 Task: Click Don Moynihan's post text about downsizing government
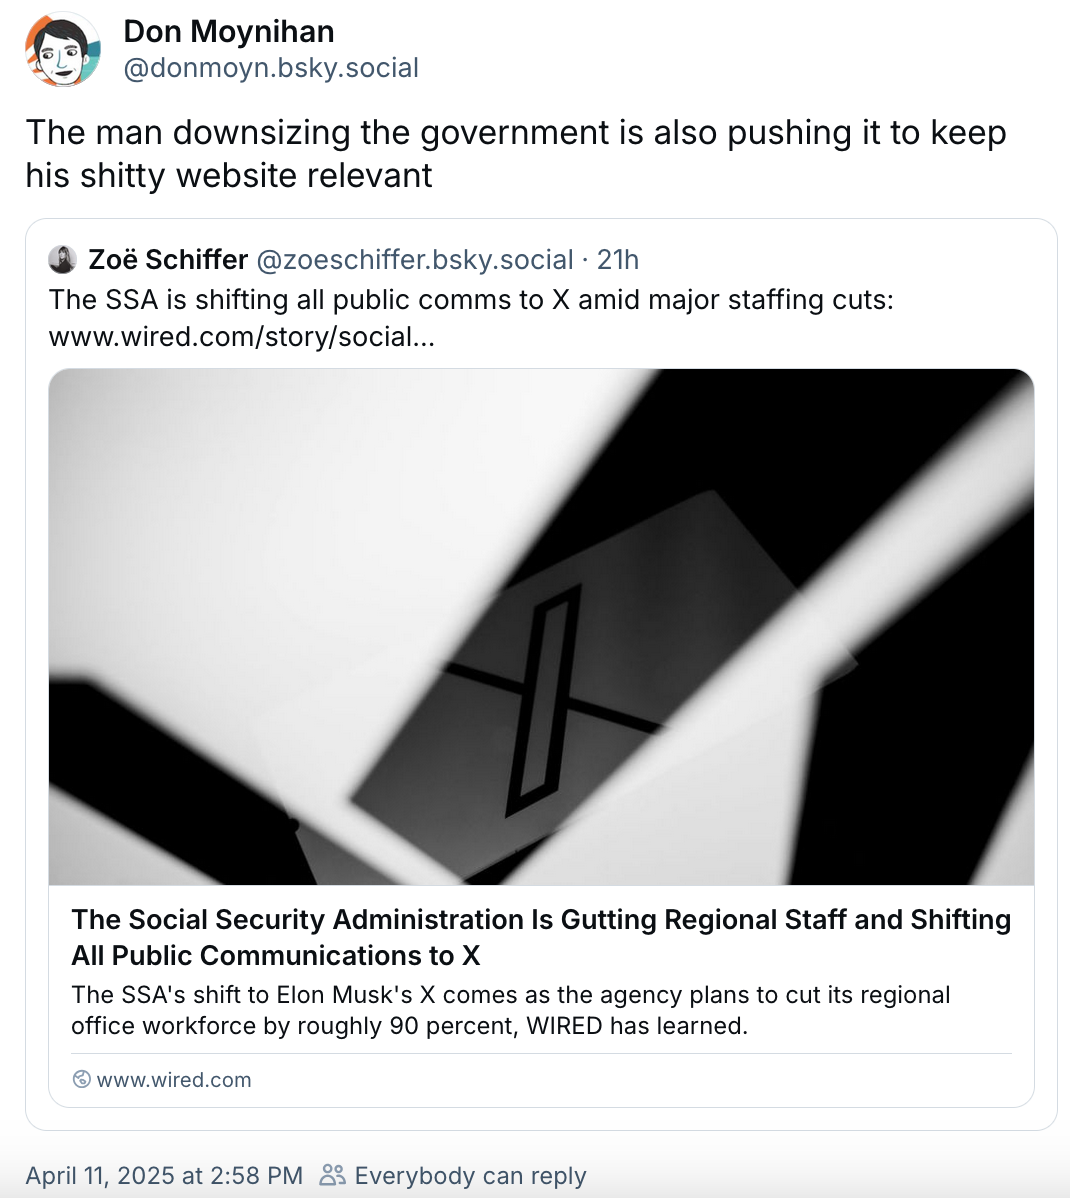click(516, 153)
